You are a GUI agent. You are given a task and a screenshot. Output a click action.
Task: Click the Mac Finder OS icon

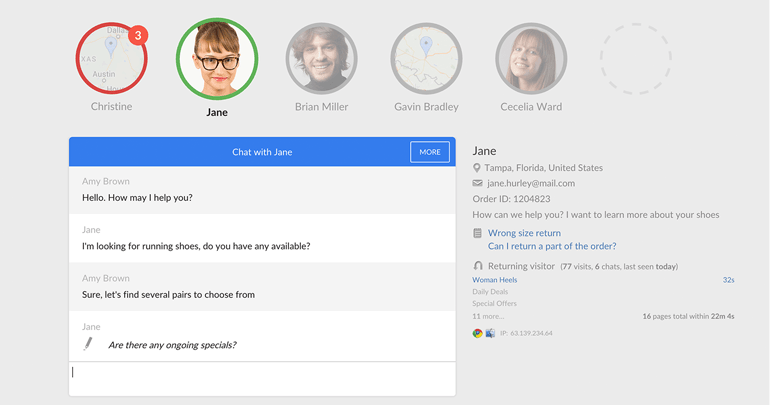pos(490,333)
